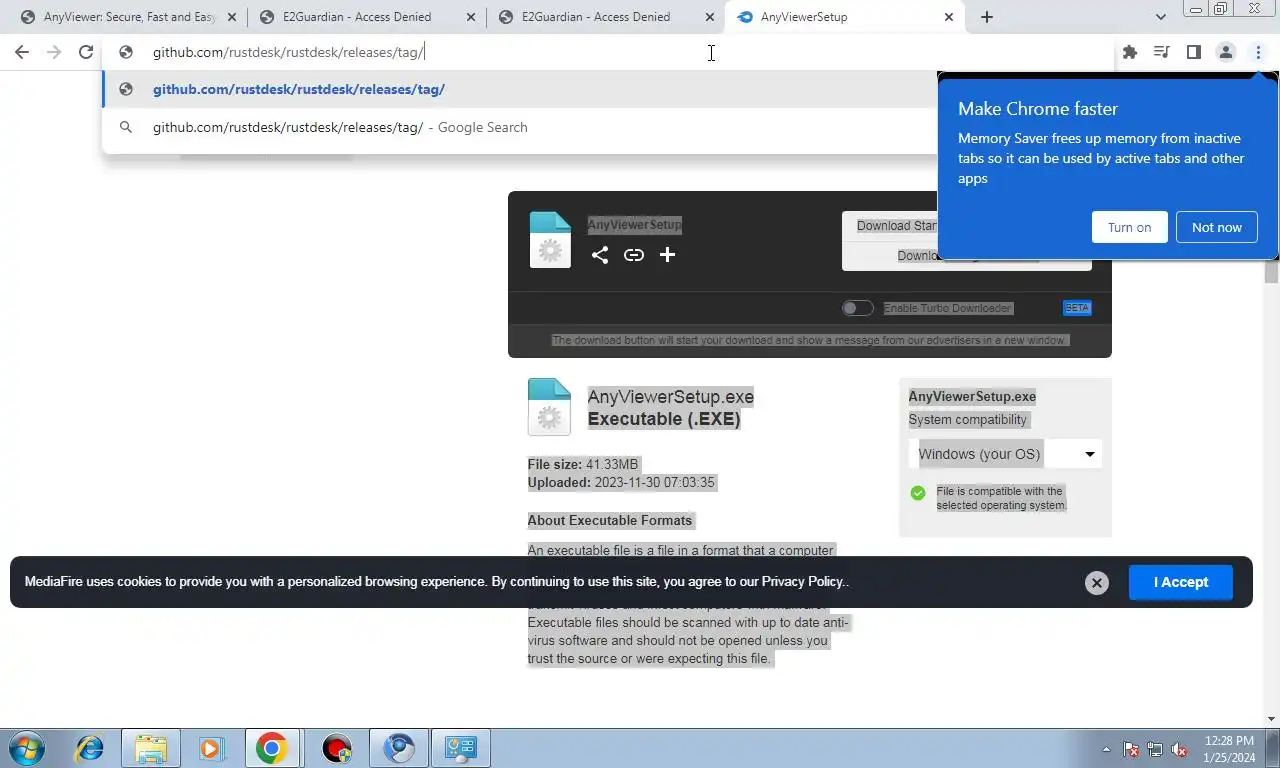Click the taskbar clock showing 12:28 PM
Viewport: 1280px width, 768px height.
[1229, 749]
